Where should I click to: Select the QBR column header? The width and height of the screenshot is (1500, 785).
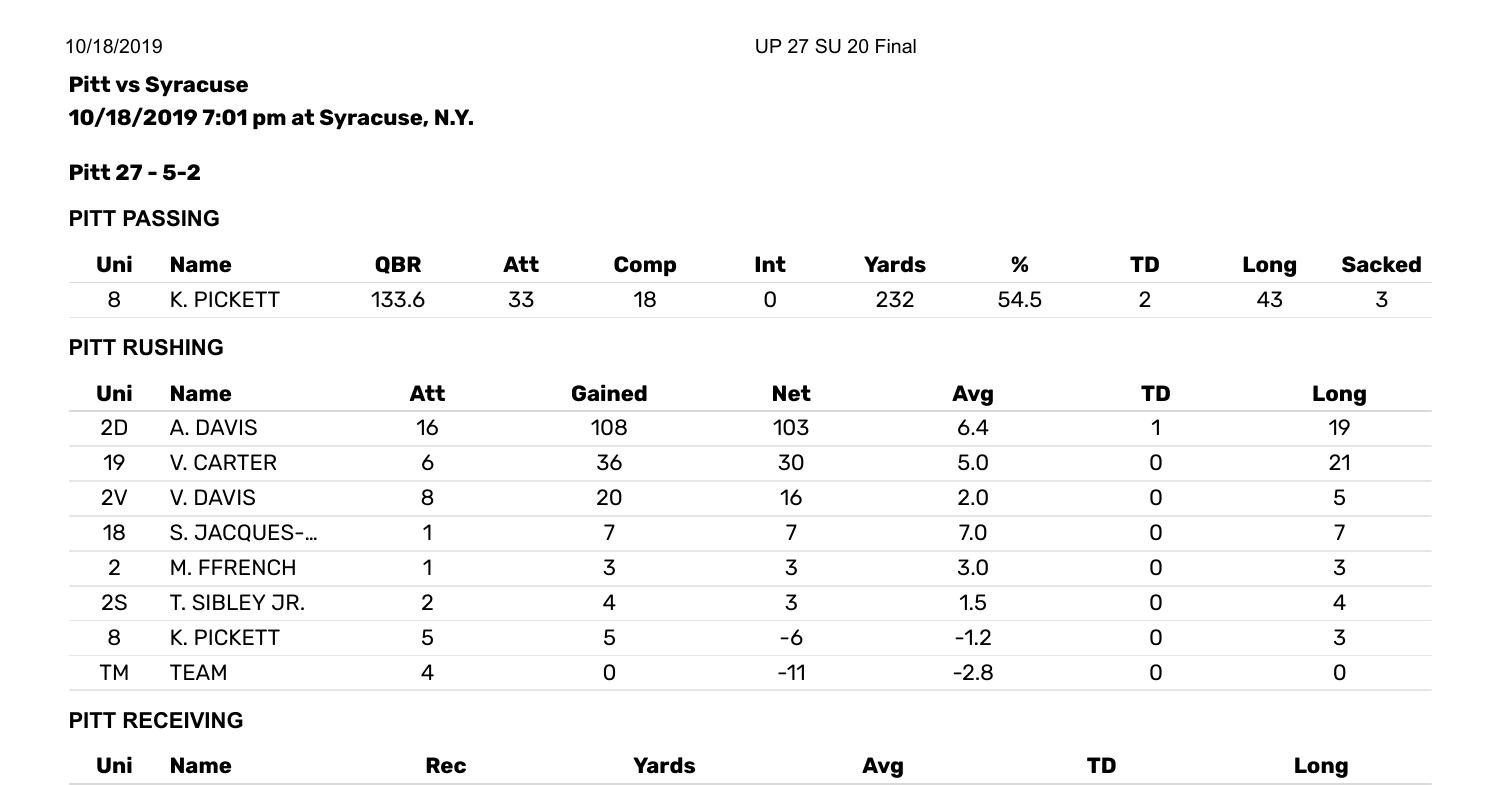pyautogui.click(x=398, y=265)
